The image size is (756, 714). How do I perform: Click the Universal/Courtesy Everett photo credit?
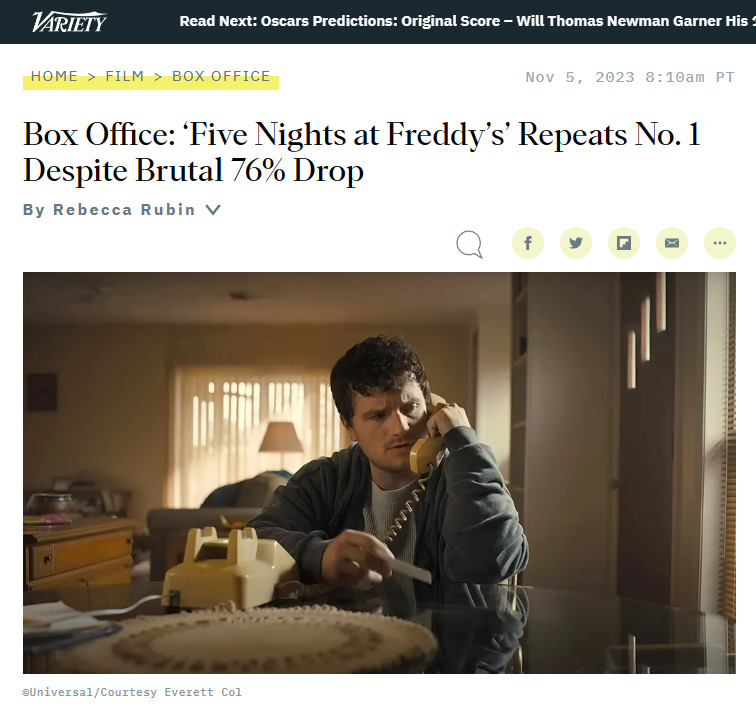(132, 692)
